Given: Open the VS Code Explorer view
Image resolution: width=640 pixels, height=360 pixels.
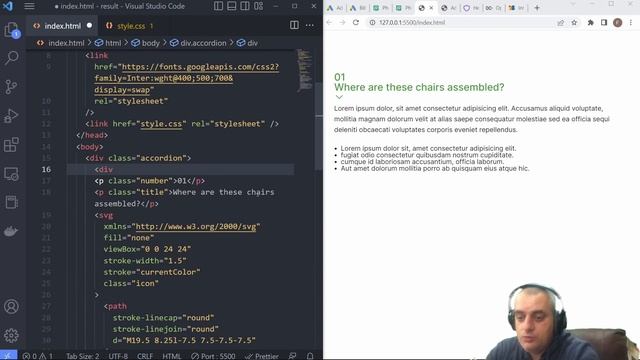Looking at the screenshot, I should click(11, 29).
